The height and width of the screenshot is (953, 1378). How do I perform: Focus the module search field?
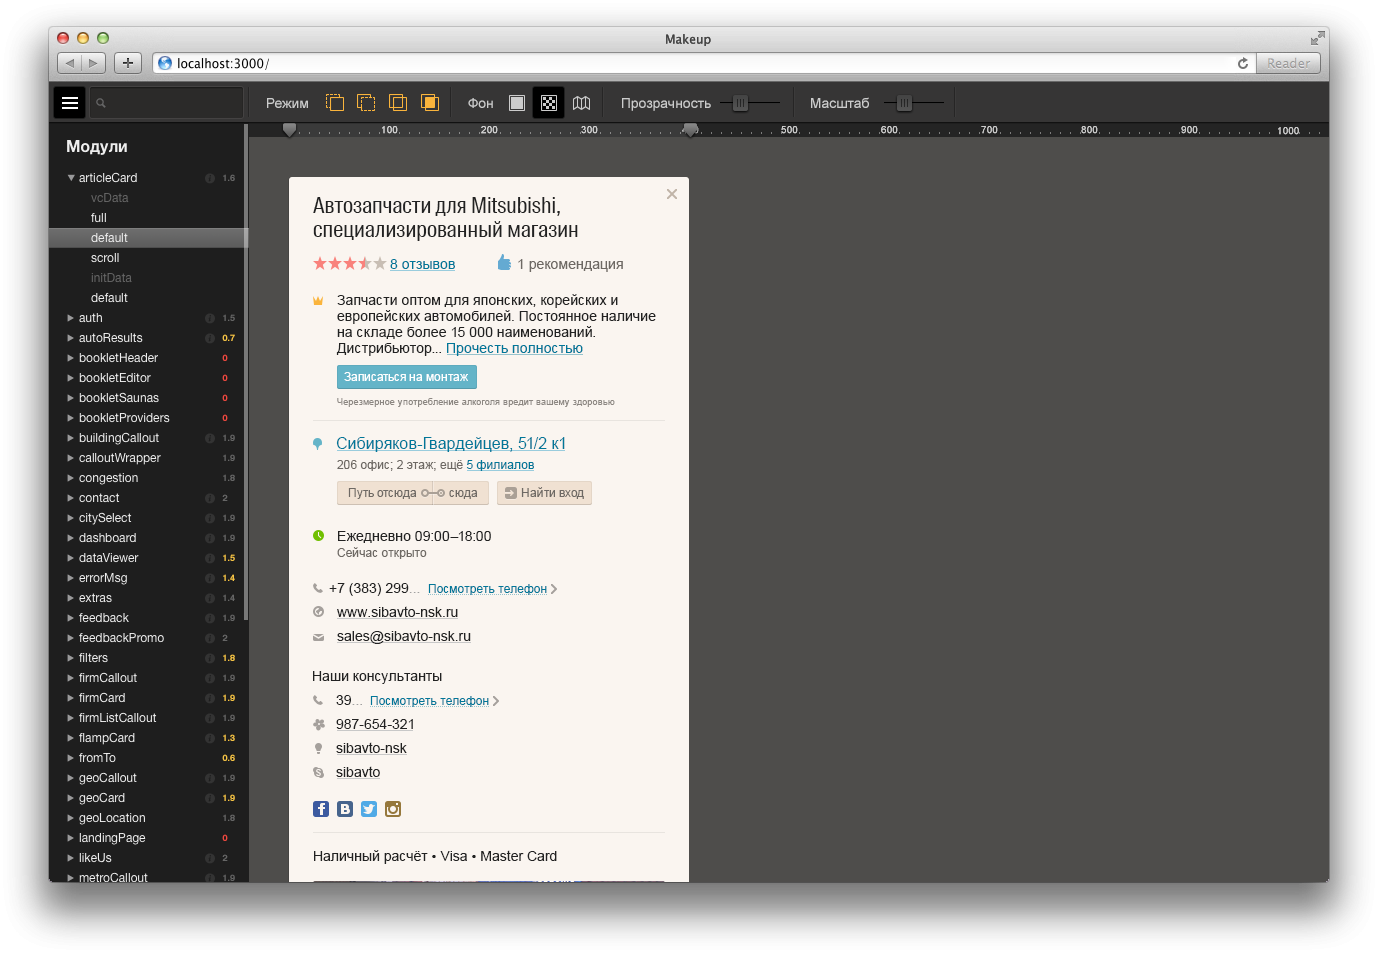166,103
